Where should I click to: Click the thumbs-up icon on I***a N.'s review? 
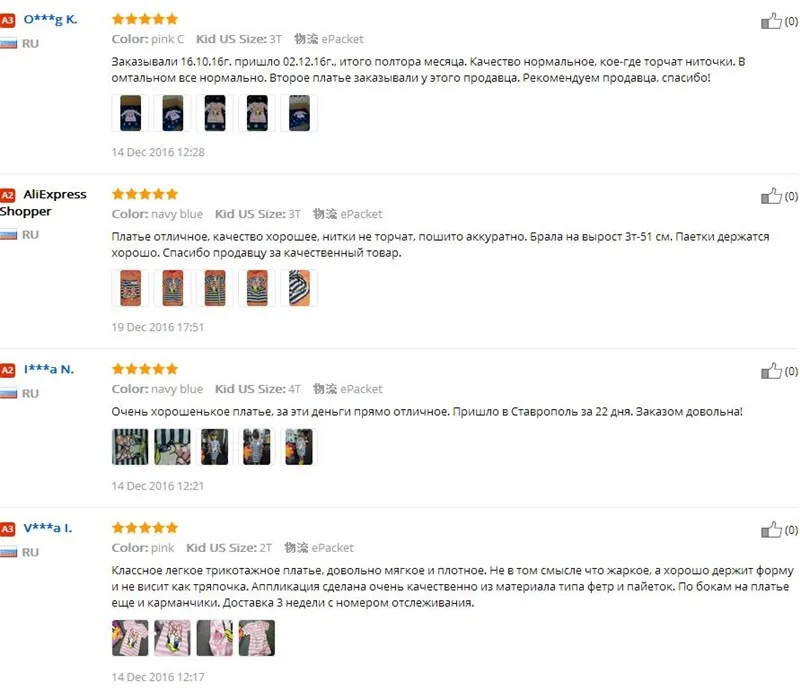point(771,371)
